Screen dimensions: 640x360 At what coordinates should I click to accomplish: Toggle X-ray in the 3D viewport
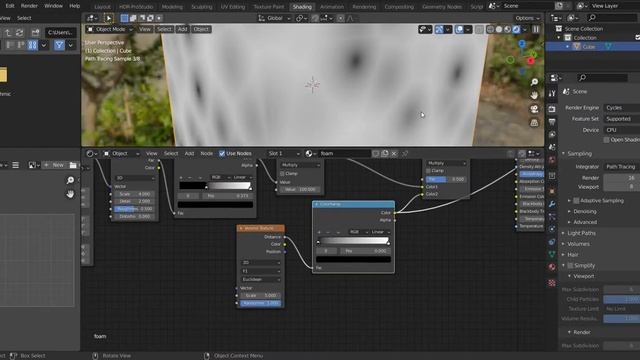point(479,29)
